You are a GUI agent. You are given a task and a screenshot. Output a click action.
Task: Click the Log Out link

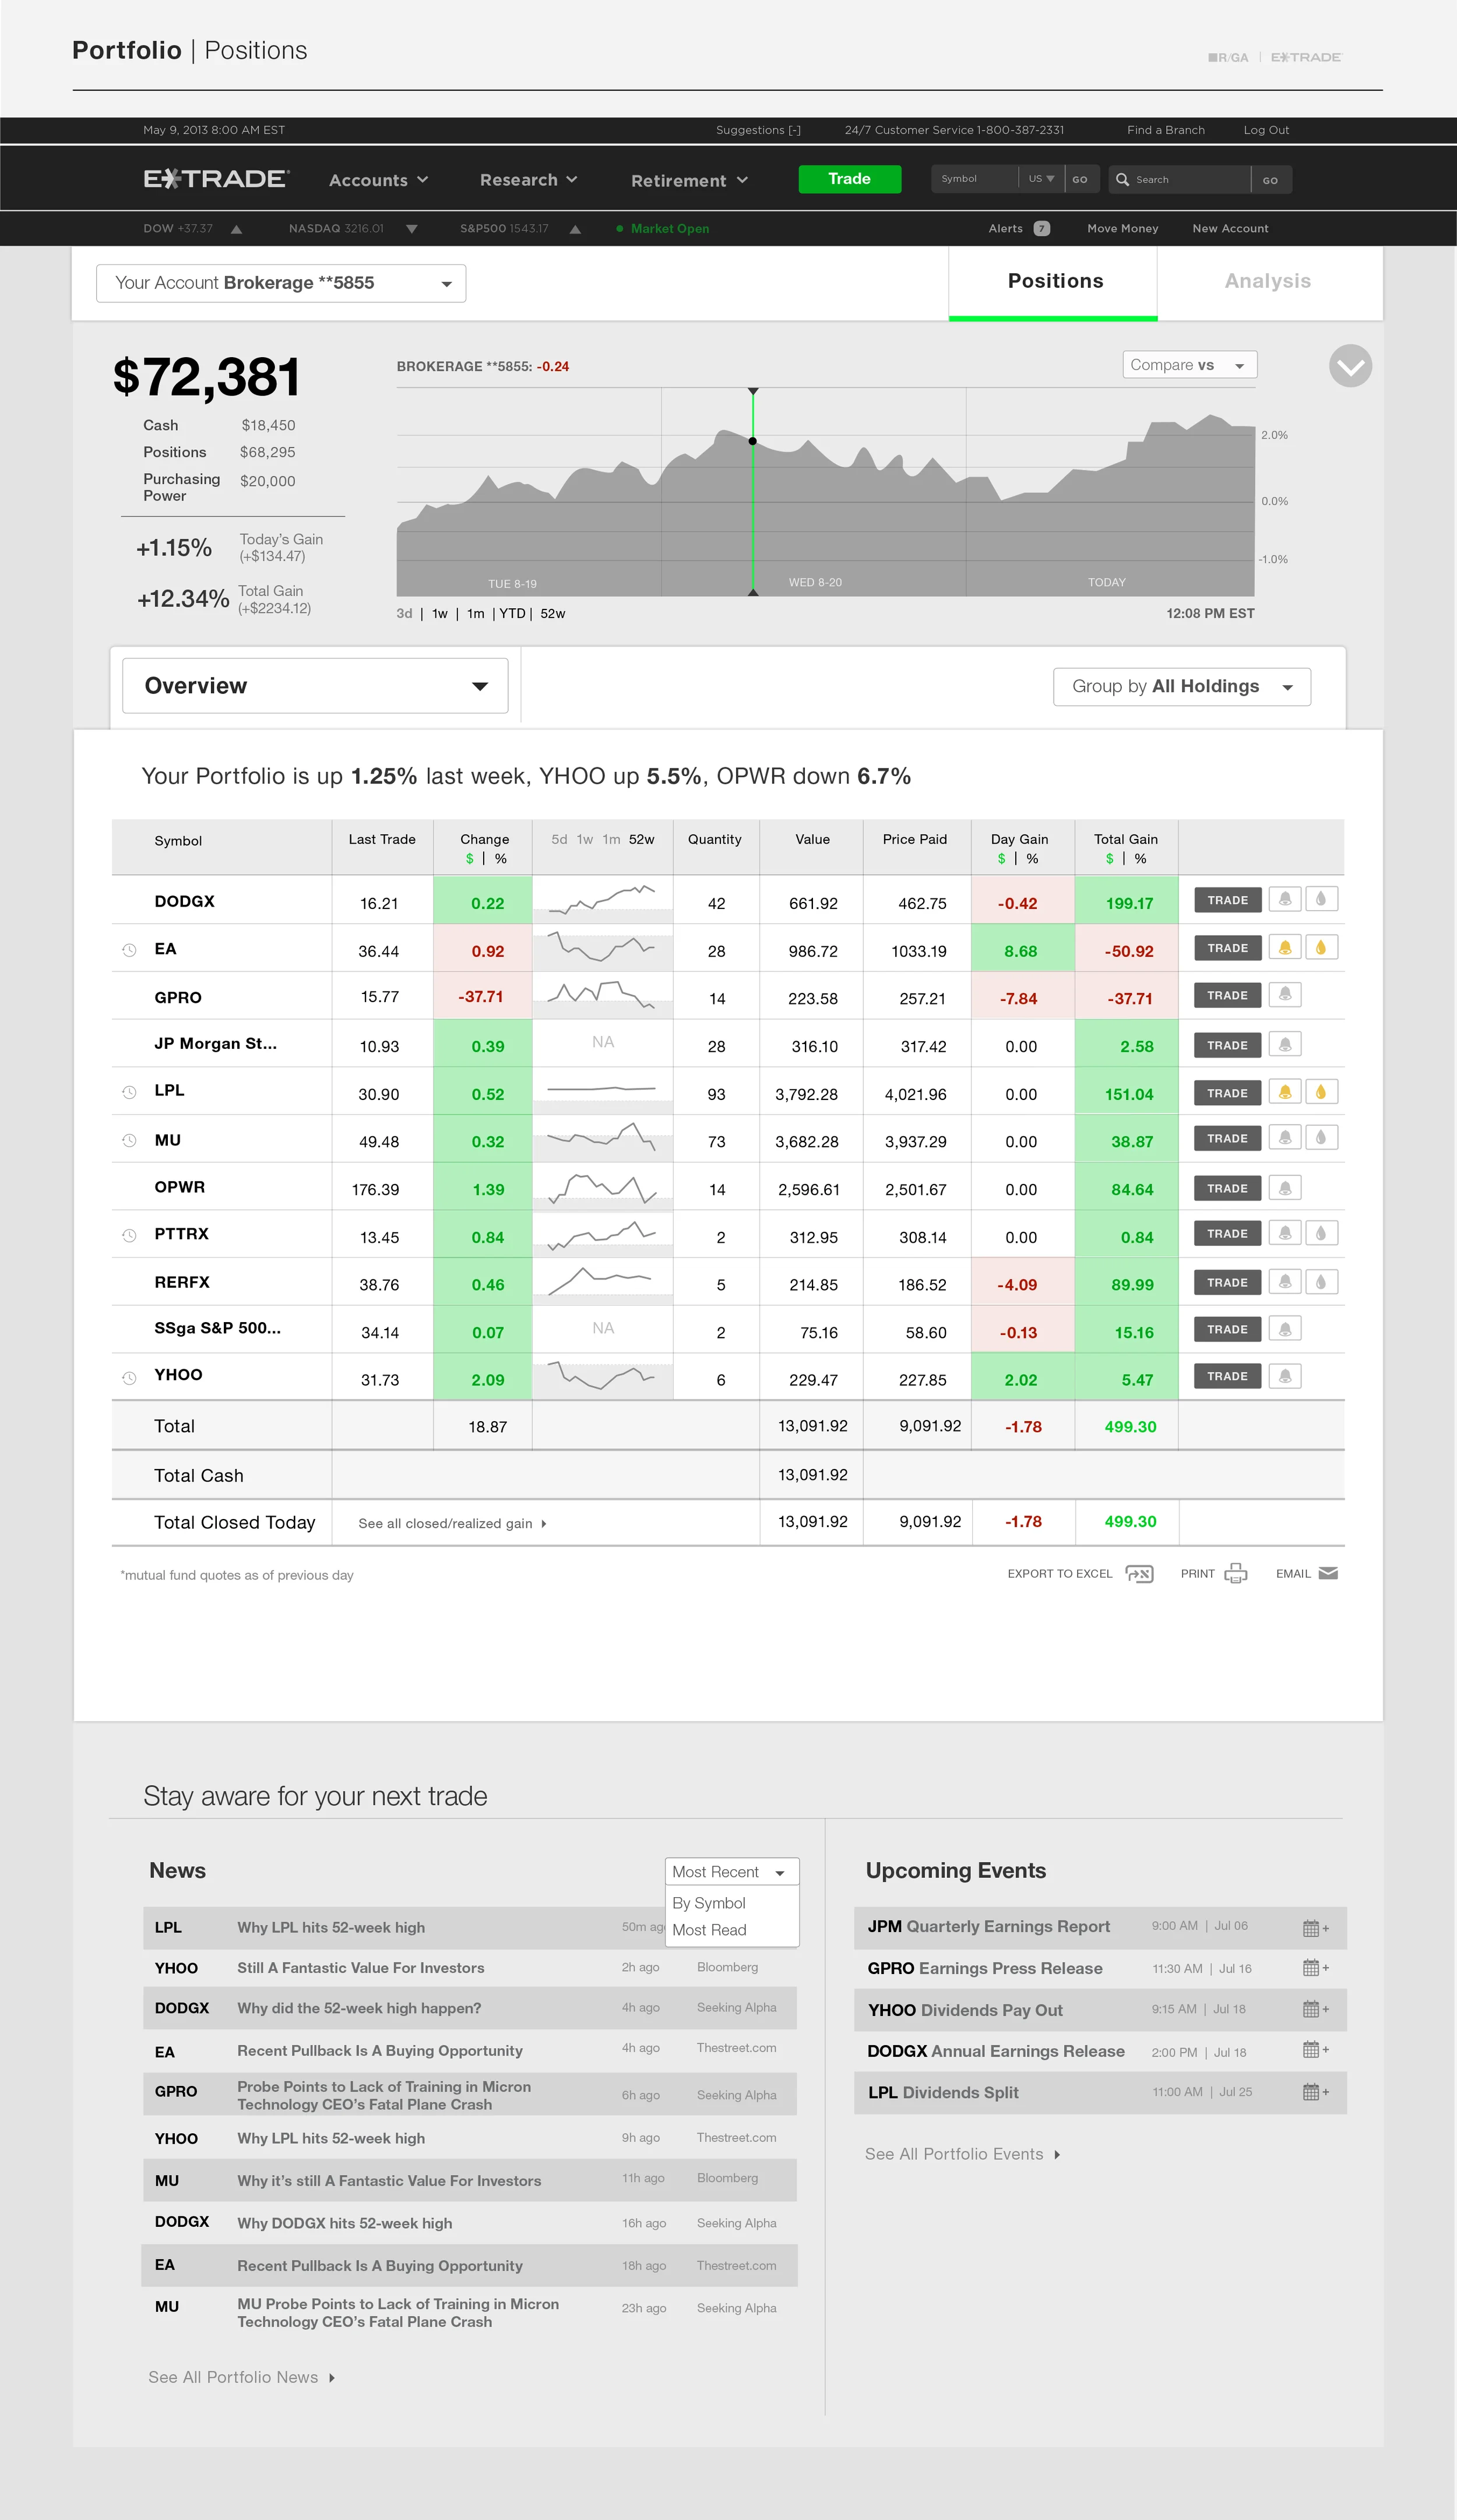pos(1266,130)
